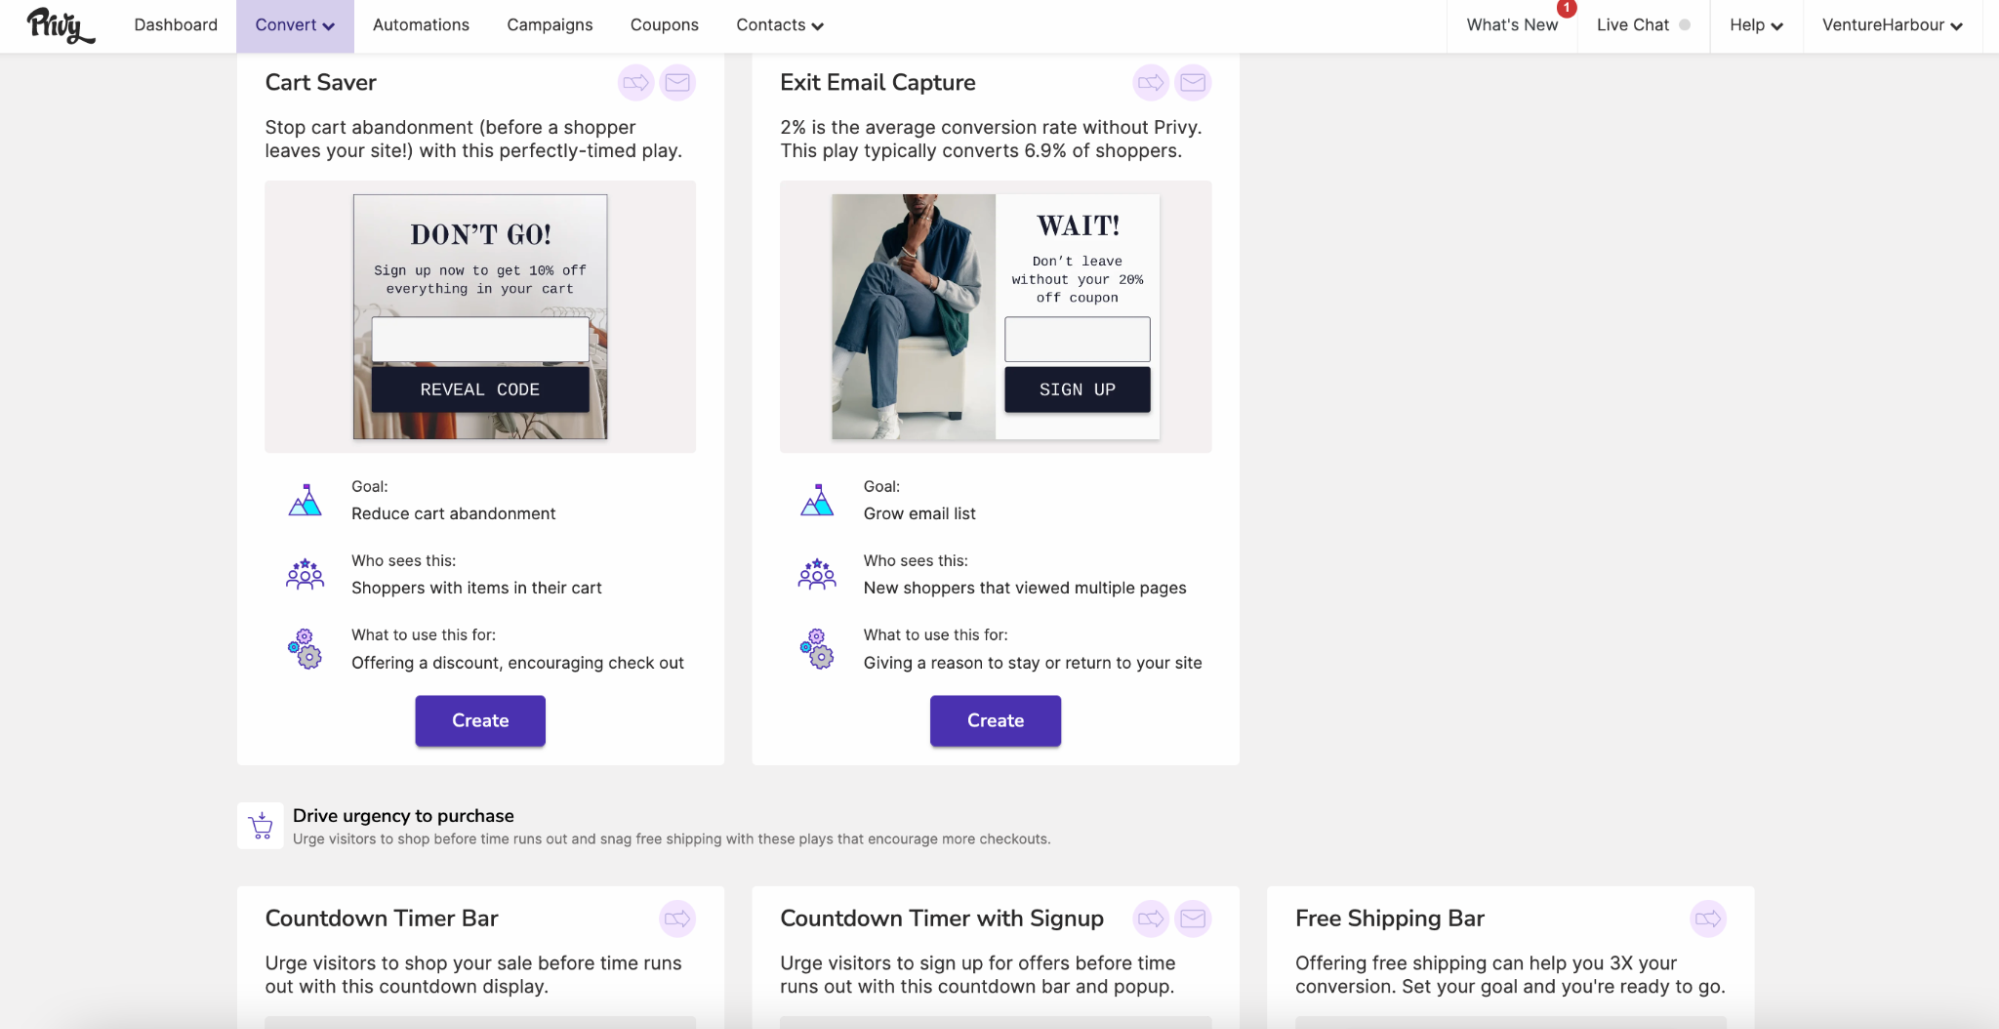This screenshot has width=1999, height=1029.
Task: Create the Cart Saver play
Action: (x=480, y=721)
